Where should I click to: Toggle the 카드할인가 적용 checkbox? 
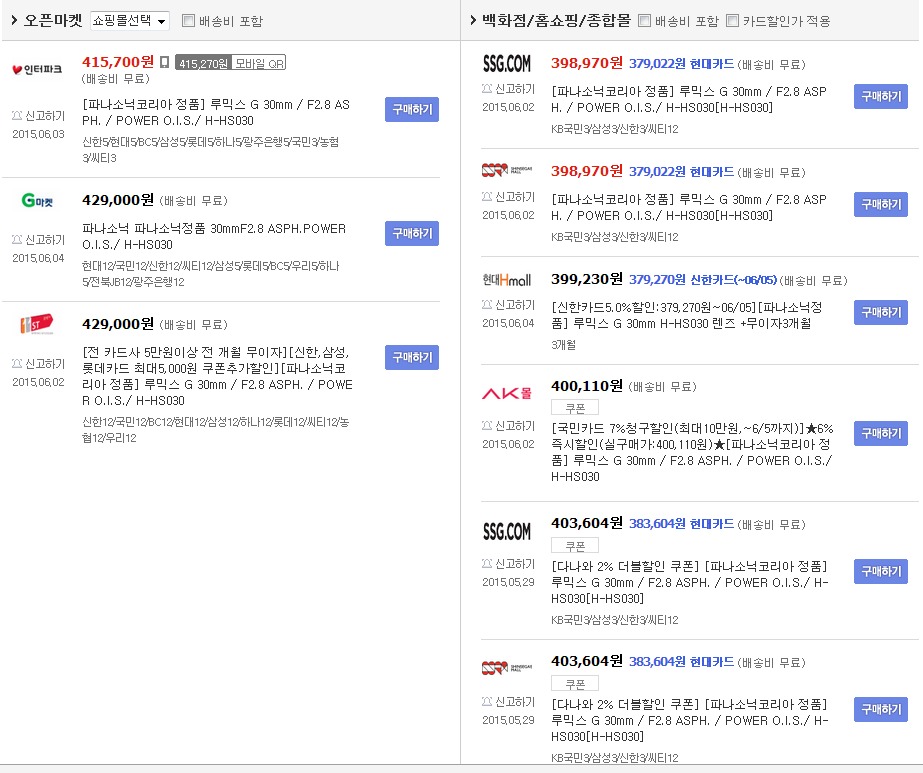tap(733, 20)
